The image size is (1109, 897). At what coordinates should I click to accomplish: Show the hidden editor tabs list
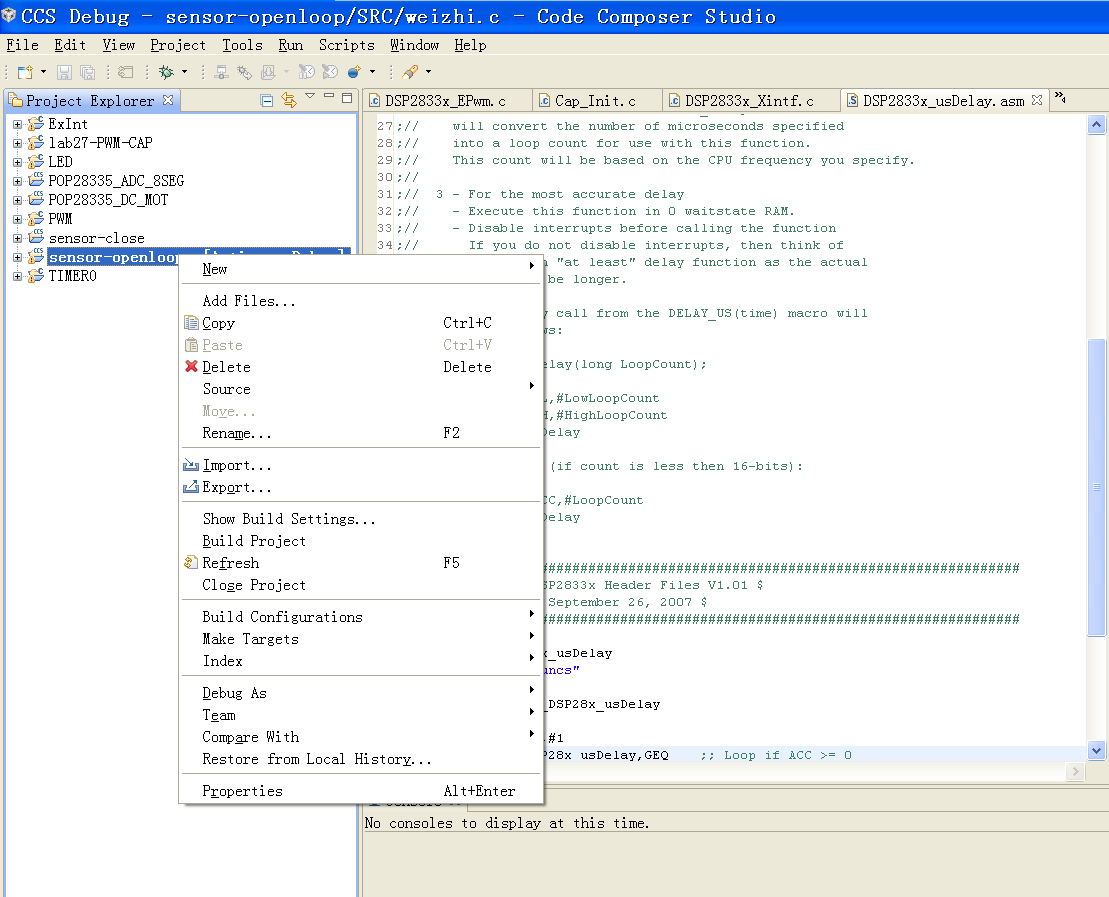point(1059,98)
